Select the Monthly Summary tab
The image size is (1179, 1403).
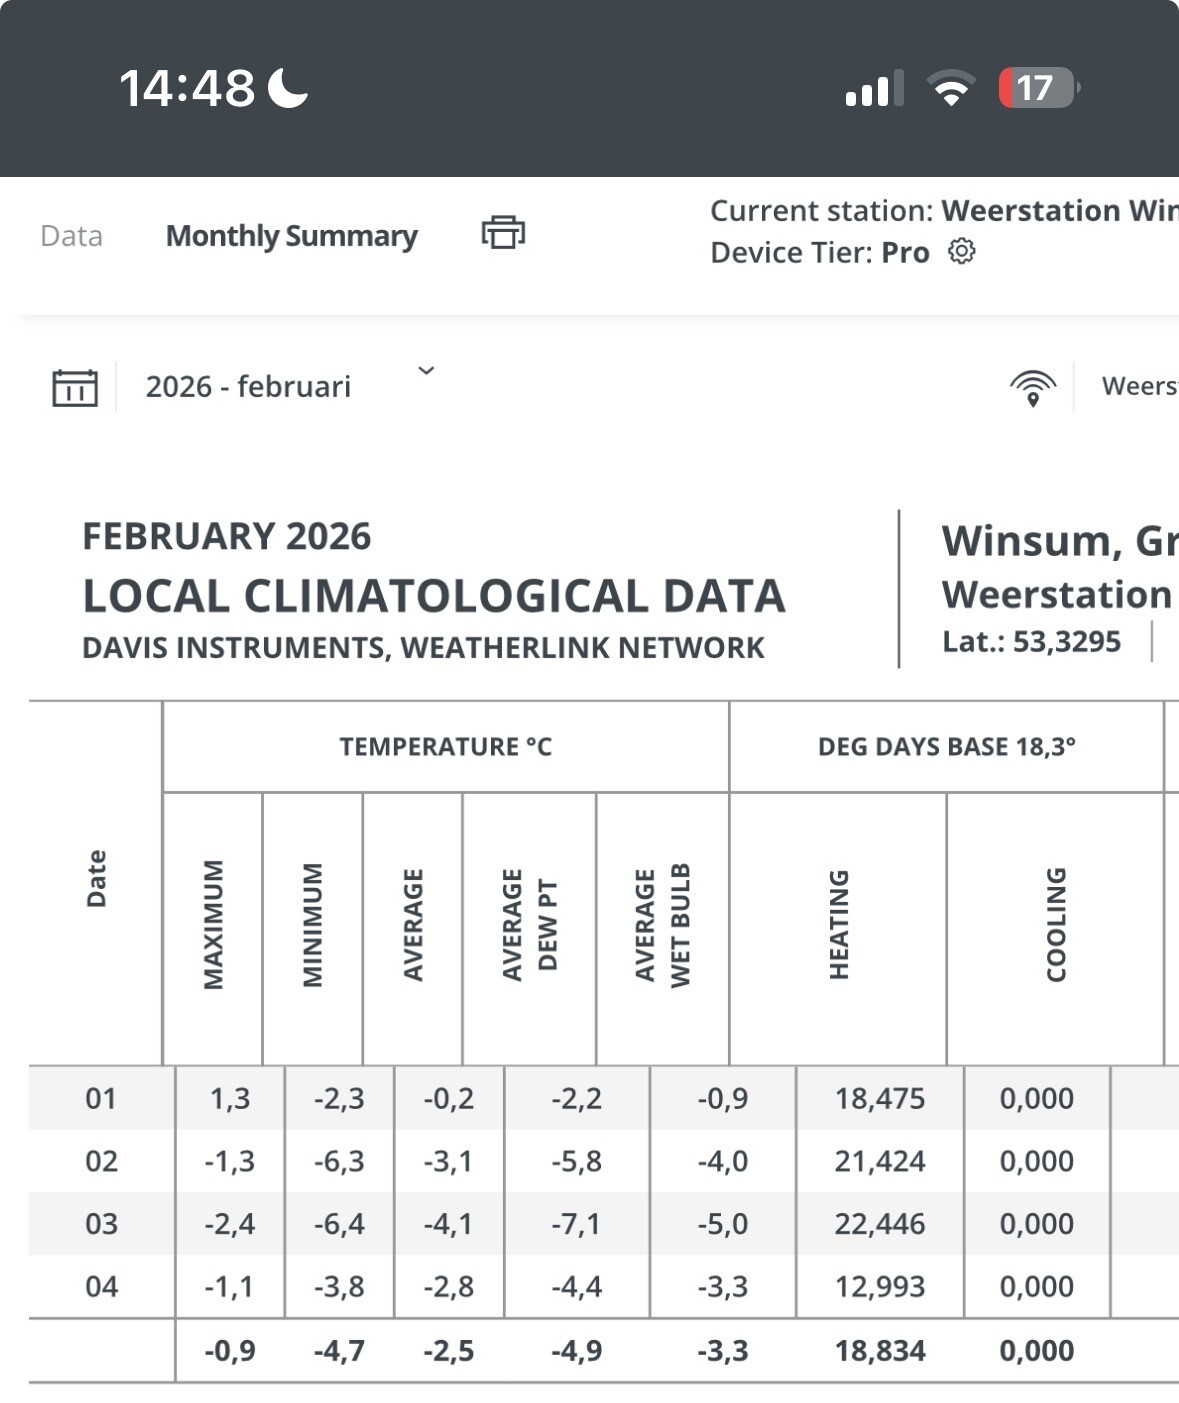[x=291, y=236]
